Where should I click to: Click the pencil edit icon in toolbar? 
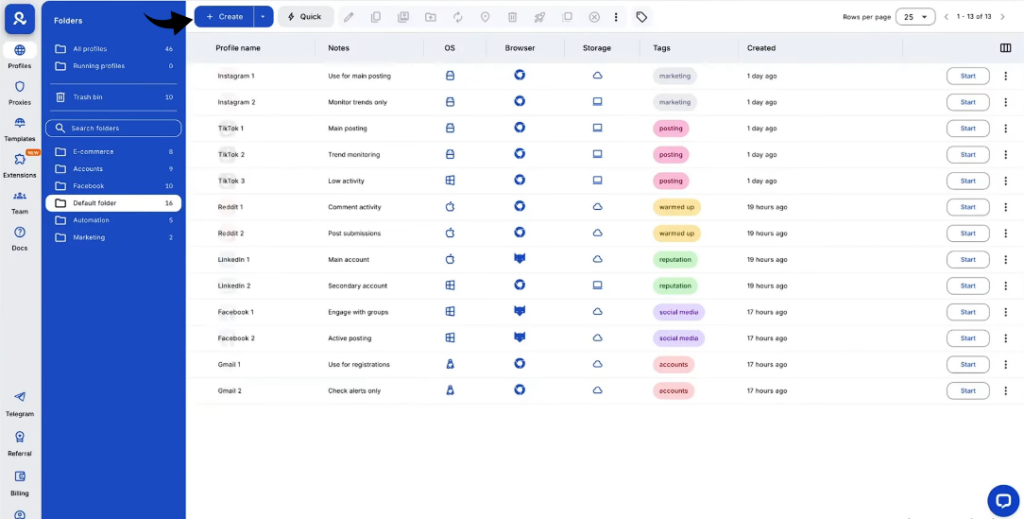click(x=349, y=17)
